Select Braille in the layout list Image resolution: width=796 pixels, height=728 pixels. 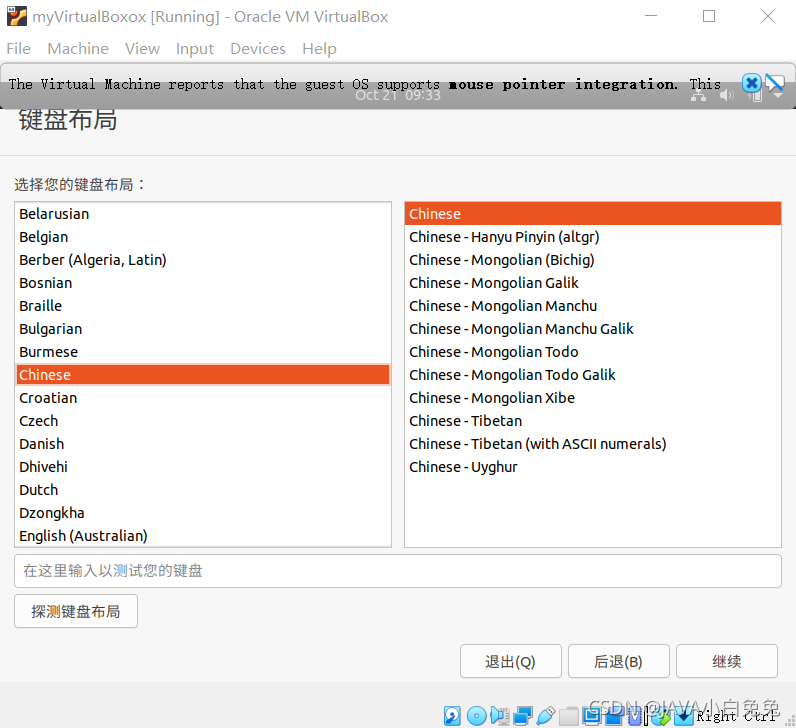(203, 306)
